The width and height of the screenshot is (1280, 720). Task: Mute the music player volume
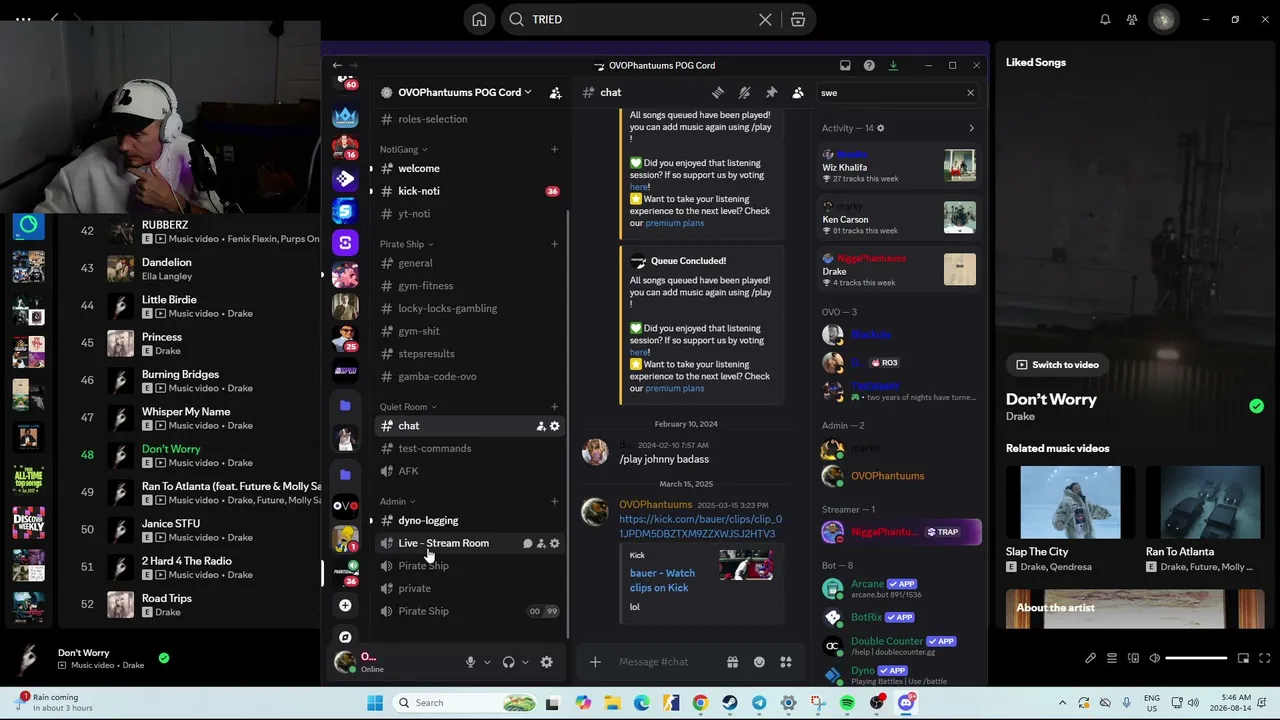tap(1154, 658)
